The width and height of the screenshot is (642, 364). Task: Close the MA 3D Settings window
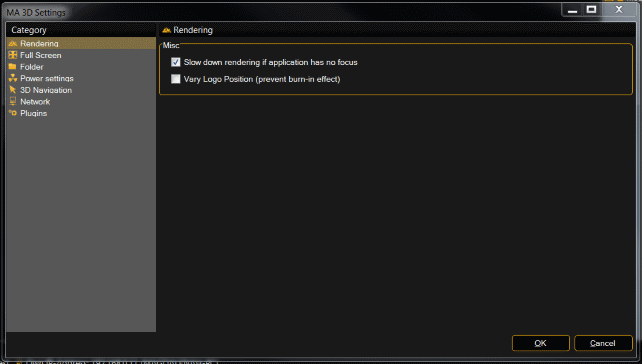pyautogui.click(x=619, y=10)
